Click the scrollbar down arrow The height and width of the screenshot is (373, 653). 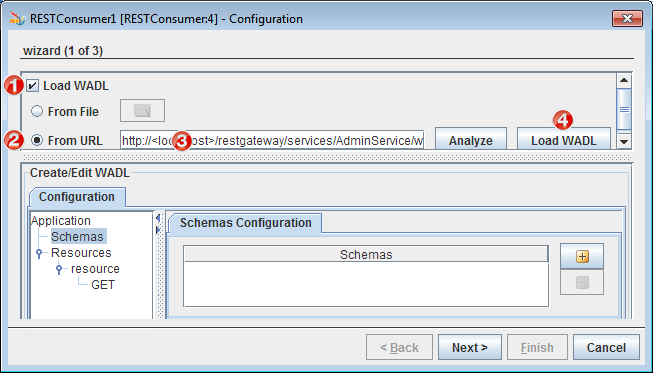pyautogui.click(x=624, y=142)
